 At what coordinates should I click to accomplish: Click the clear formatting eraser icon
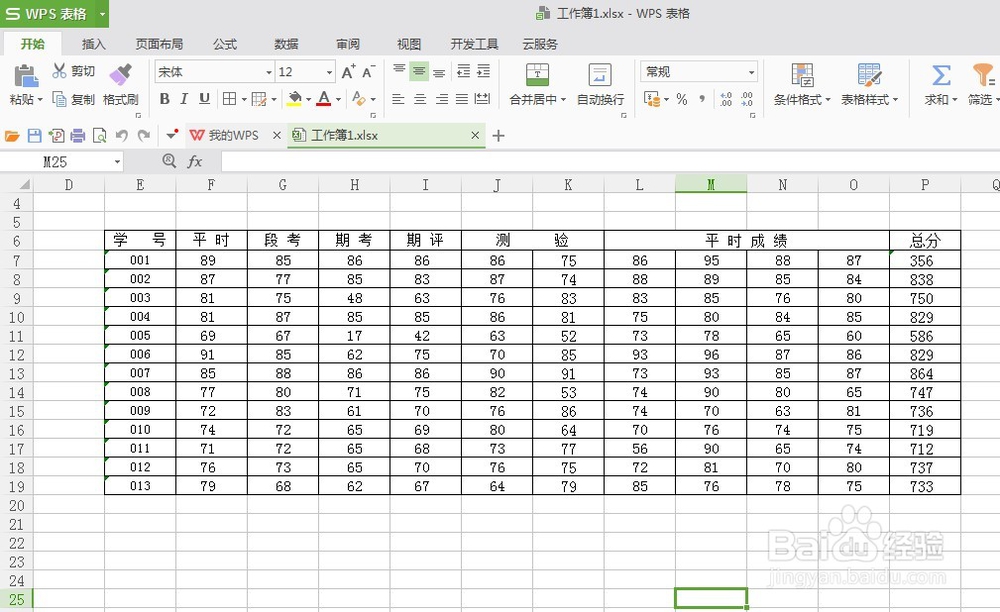coord(359,99)
